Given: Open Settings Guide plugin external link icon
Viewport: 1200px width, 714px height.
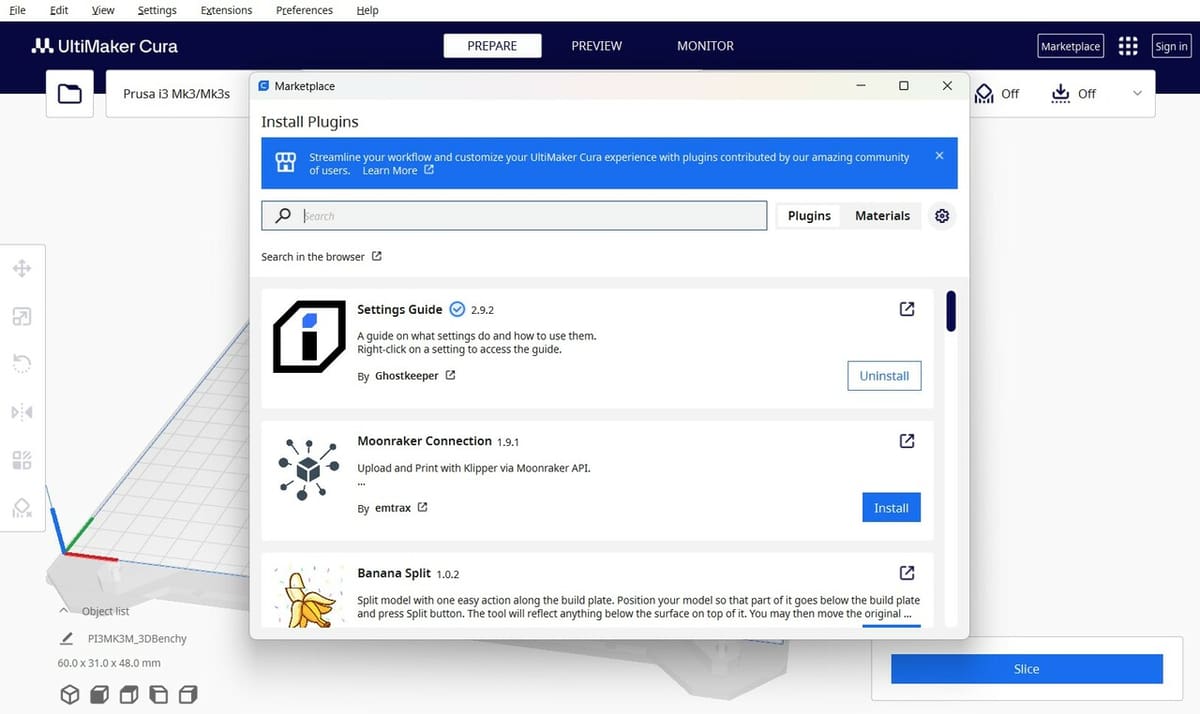Looking at the screenshot, I should point(907,309).
